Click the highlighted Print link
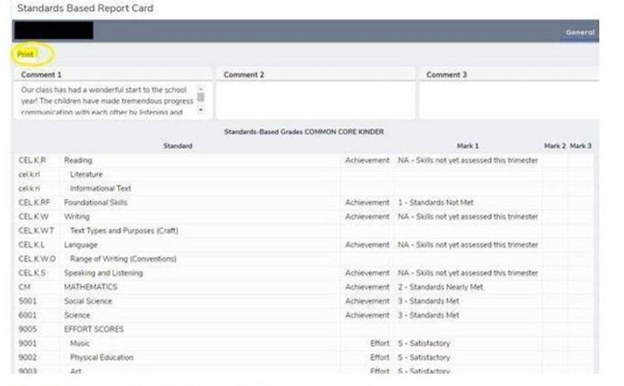The image size is (624, 386). point(25,54)
